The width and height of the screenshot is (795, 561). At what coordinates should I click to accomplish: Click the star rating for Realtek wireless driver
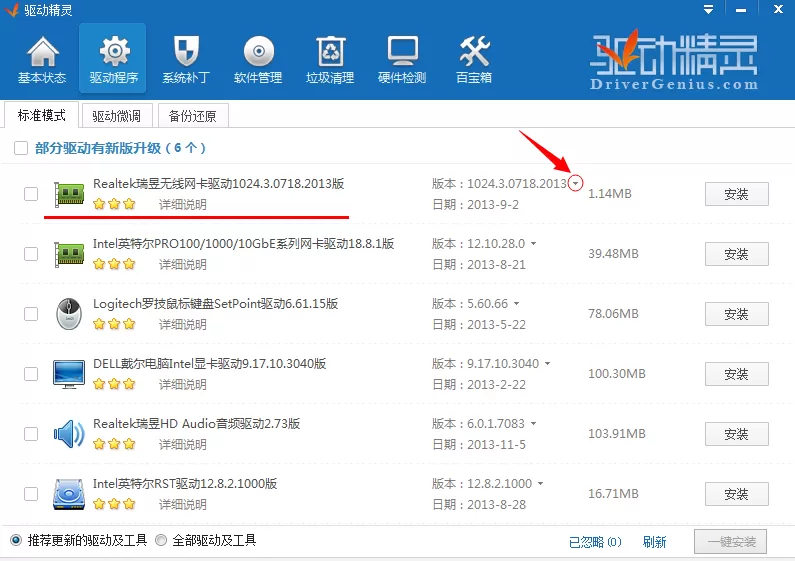tap(115, 204)
